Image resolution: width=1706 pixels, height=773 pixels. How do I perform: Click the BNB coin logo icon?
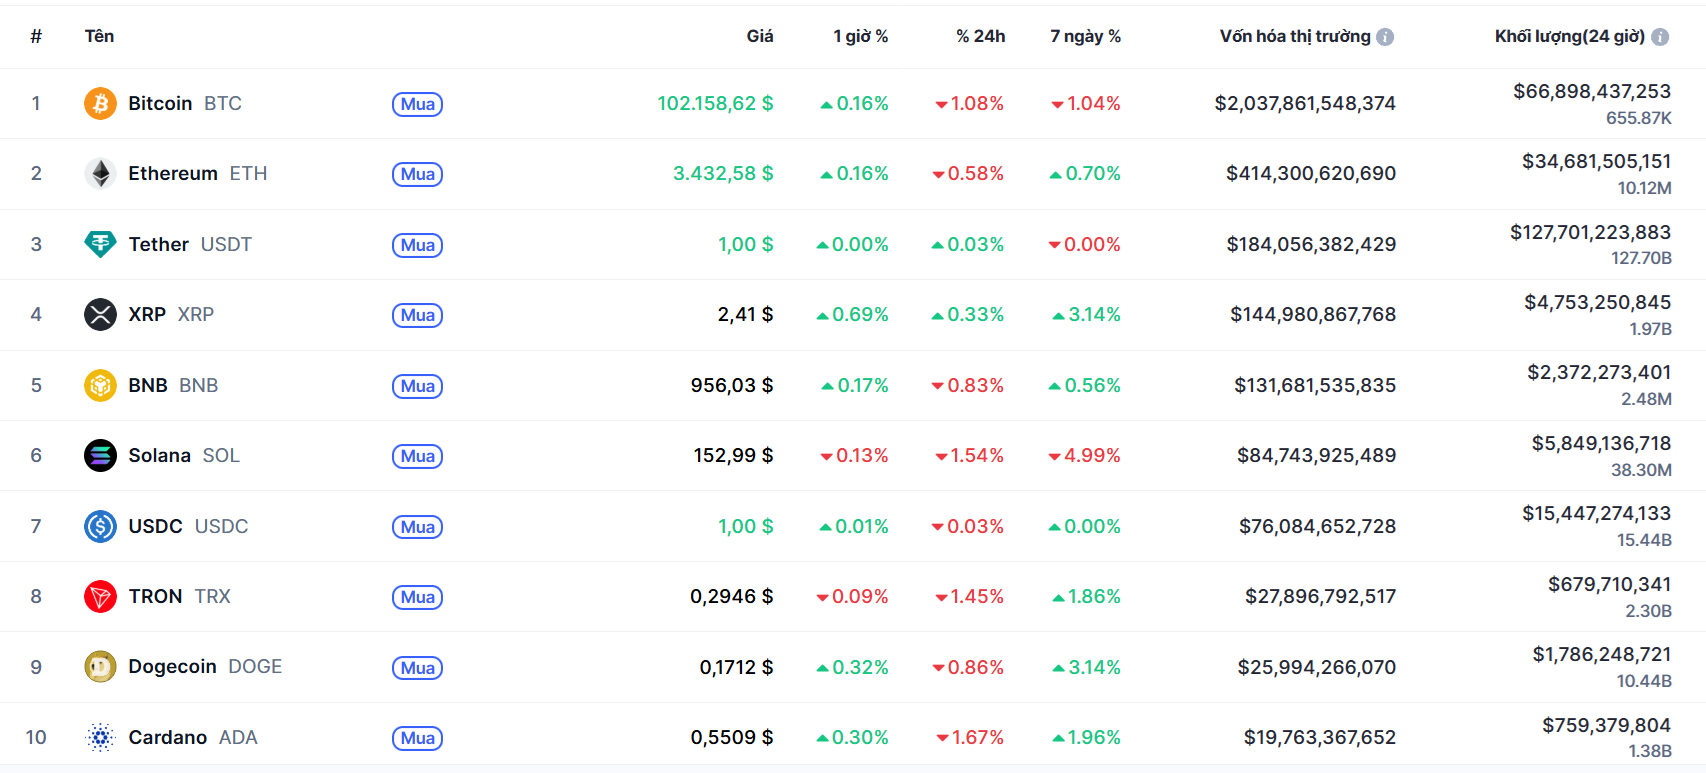(100, 385)
